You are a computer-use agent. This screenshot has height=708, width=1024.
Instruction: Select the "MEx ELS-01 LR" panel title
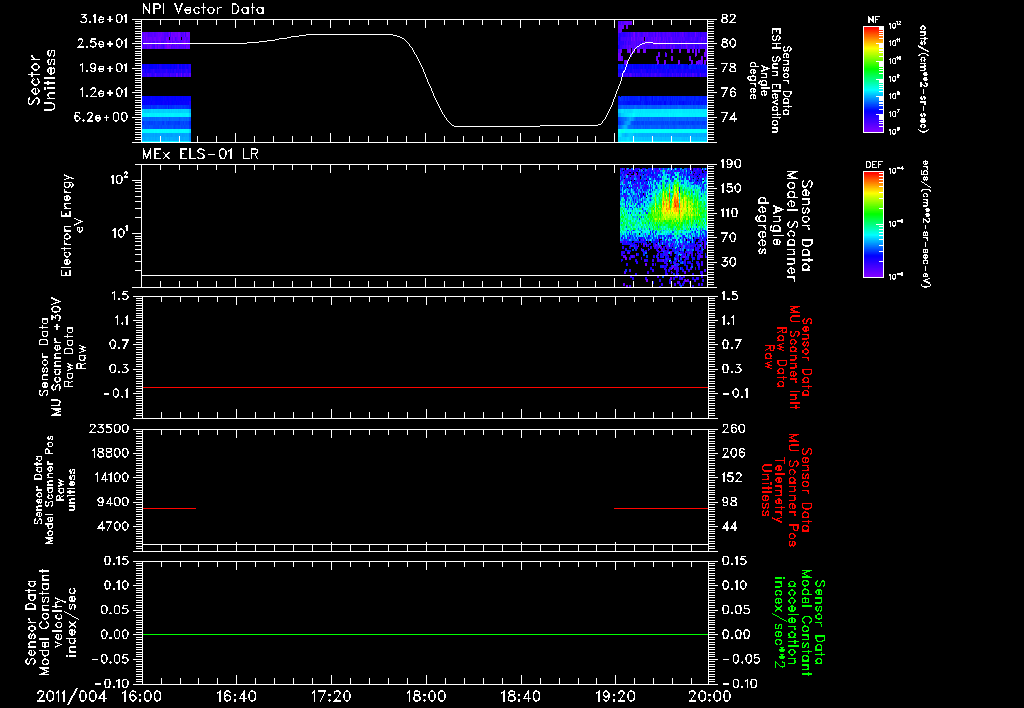[200, 154]
